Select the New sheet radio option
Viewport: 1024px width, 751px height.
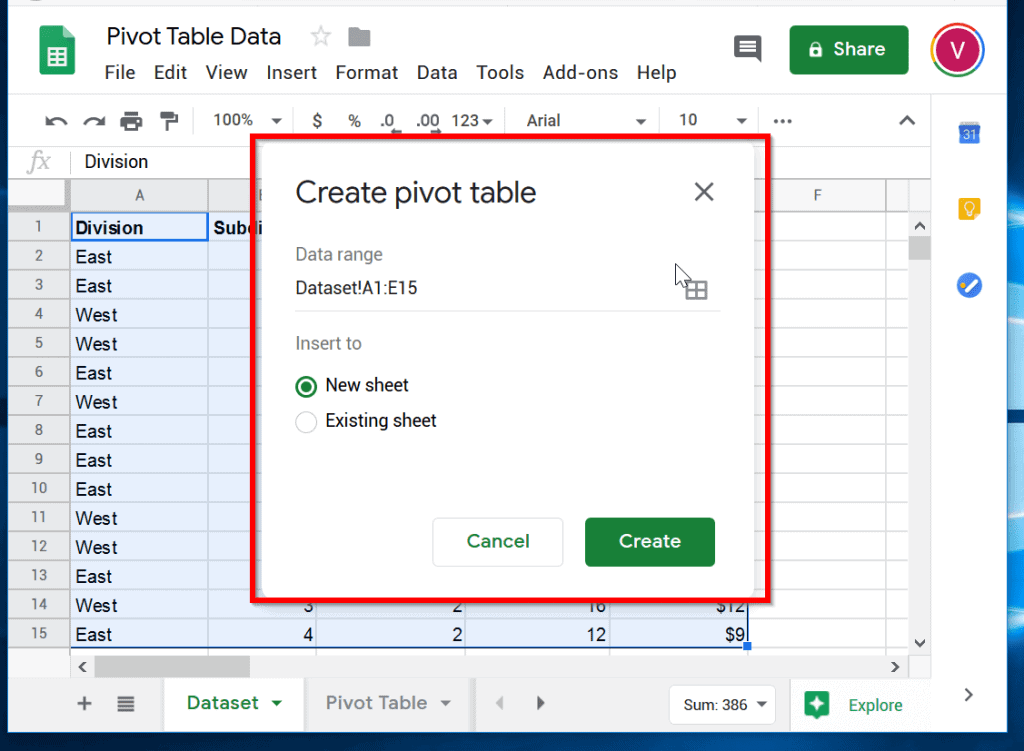tap(306, 387)
